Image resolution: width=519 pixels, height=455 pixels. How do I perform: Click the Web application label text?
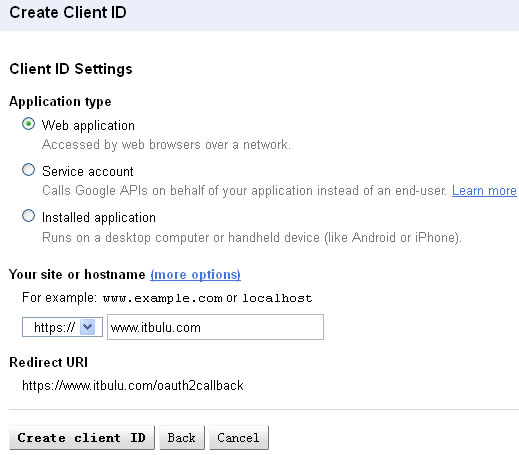click(x=88, y=126)
